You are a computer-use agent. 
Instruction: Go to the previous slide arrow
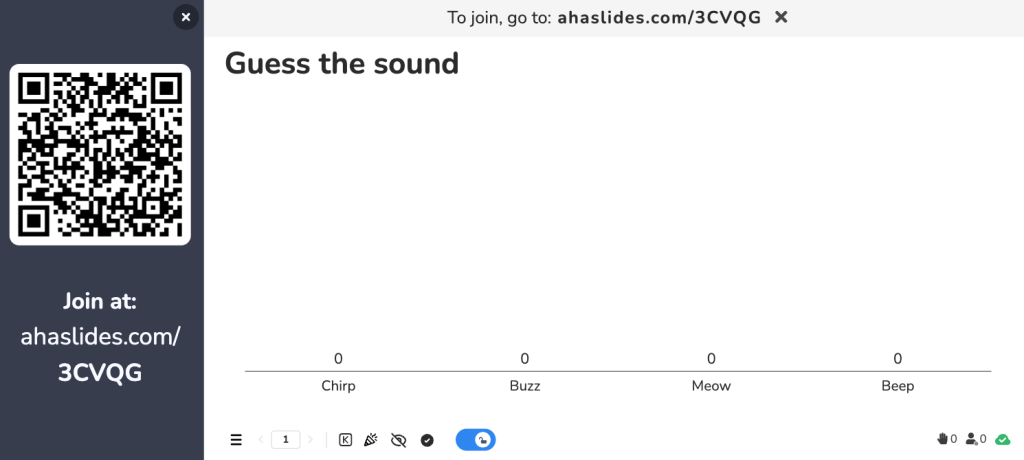(x=261, y=440)
